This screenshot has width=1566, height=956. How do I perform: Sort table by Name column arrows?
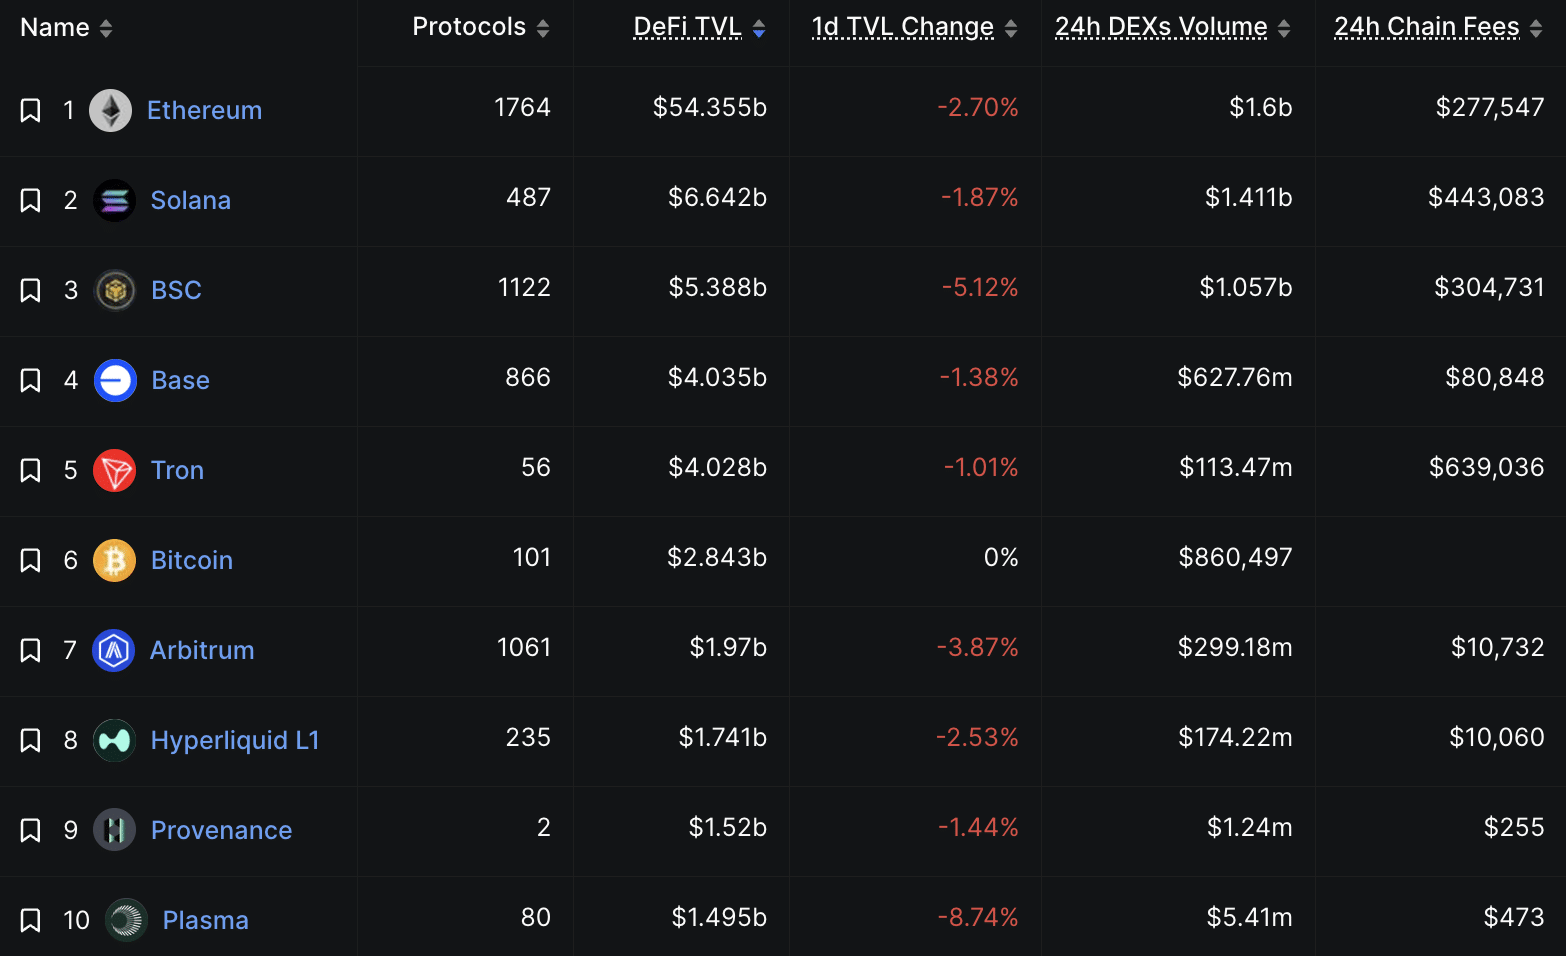coord(106,29)
